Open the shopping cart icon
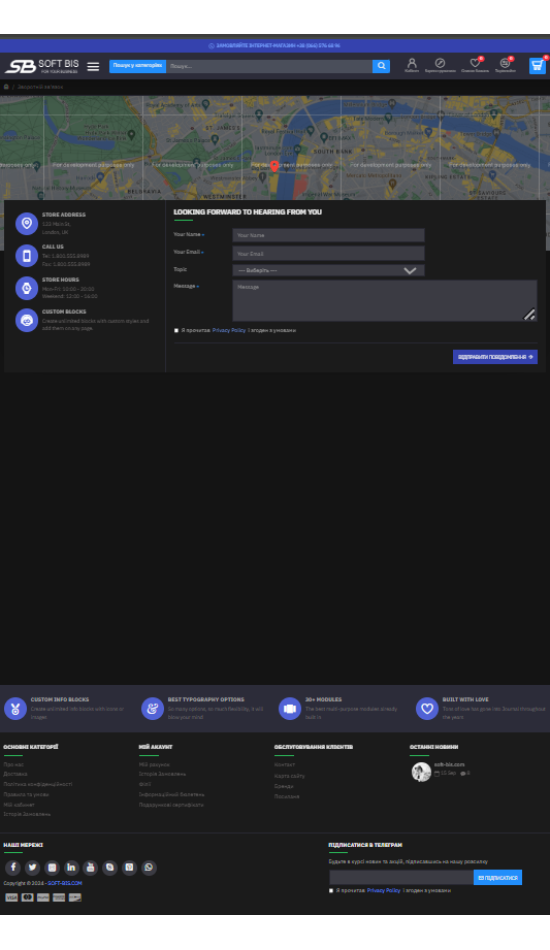 coord(537,65)
